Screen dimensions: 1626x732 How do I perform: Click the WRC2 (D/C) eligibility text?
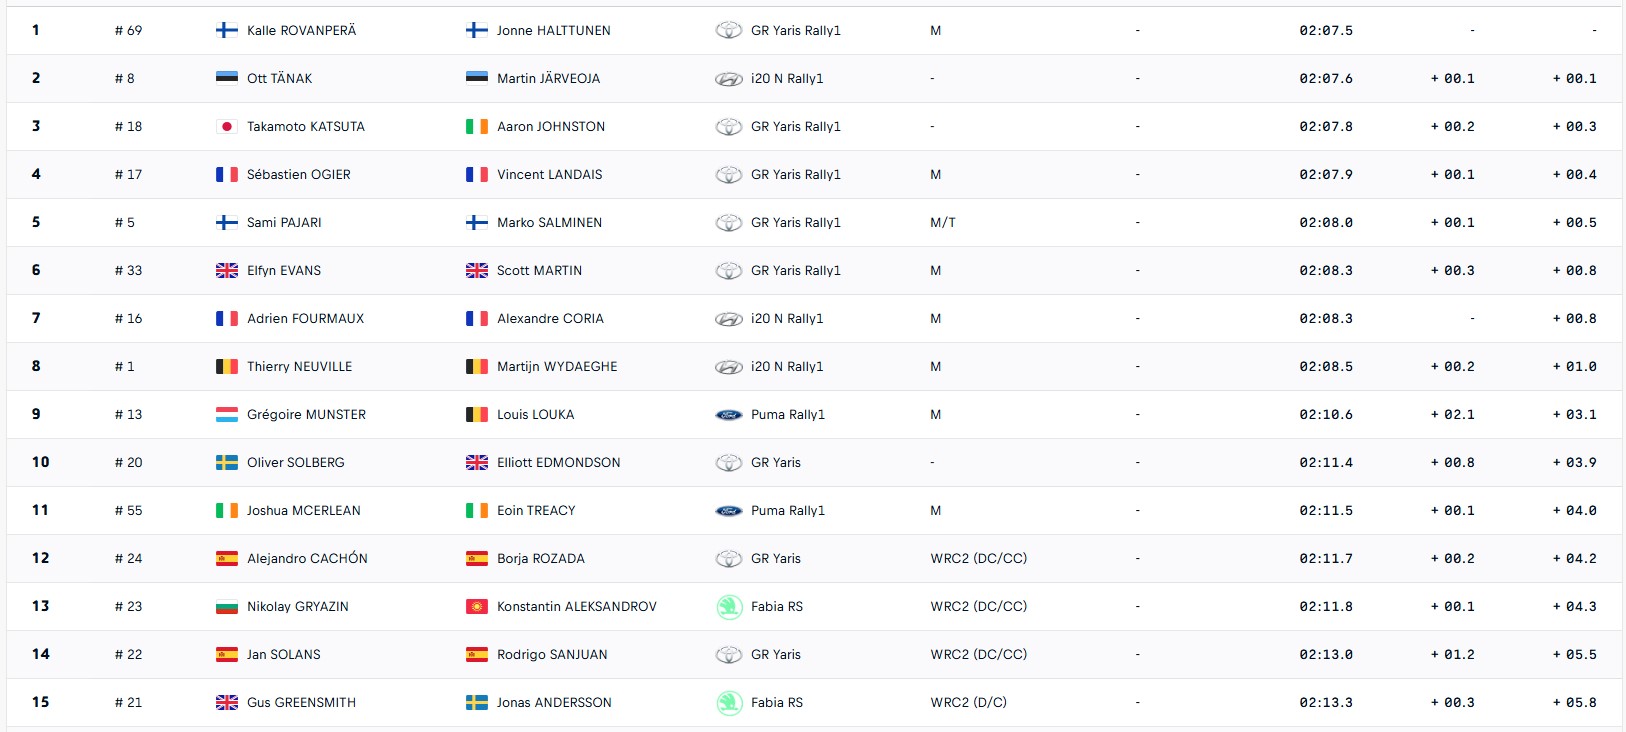tap(968, 703)
